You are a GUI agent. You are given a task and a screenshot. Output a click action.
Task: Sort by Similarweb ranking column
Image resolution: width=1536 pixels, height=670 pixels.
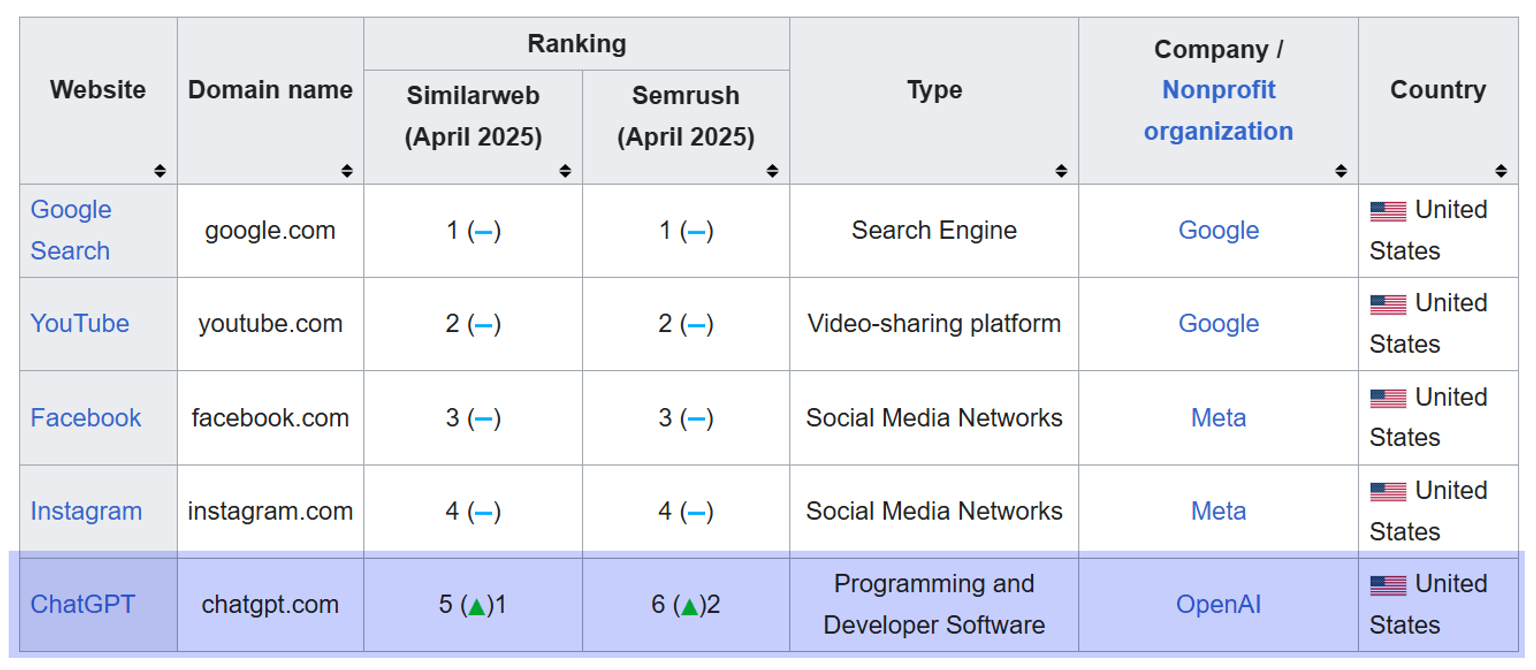pyautogui.click(x=565, y=171)
